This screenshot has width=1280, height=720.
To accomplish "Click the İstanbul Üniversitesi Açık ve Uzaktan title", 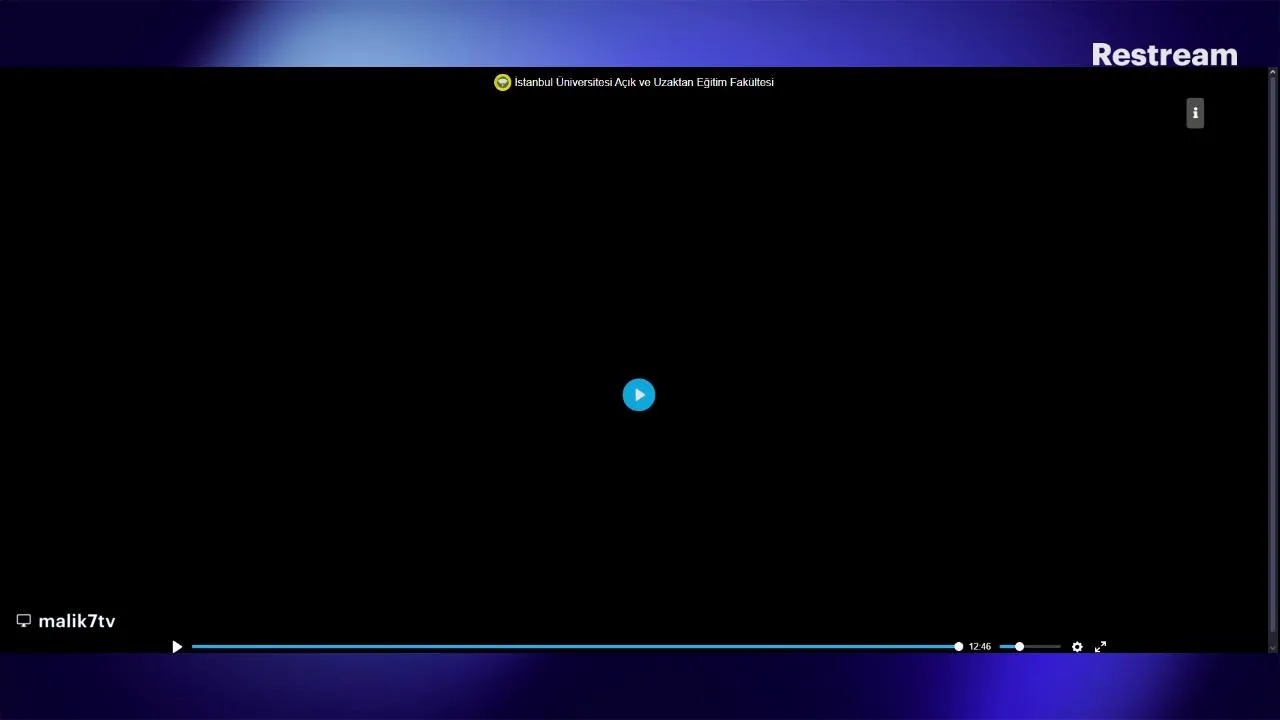I will 644,82.
